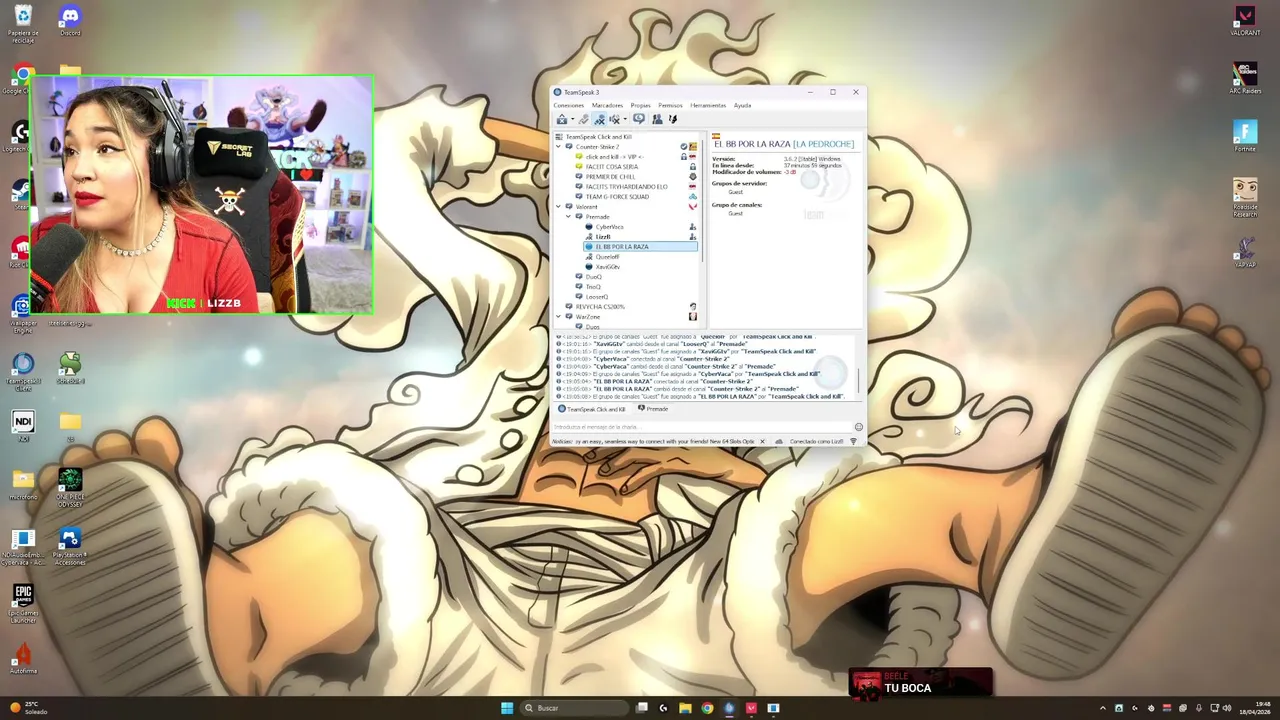1280x720 pixels.
Task: Open File Explorer from the taskbar
Action: [x=685, y=708]
